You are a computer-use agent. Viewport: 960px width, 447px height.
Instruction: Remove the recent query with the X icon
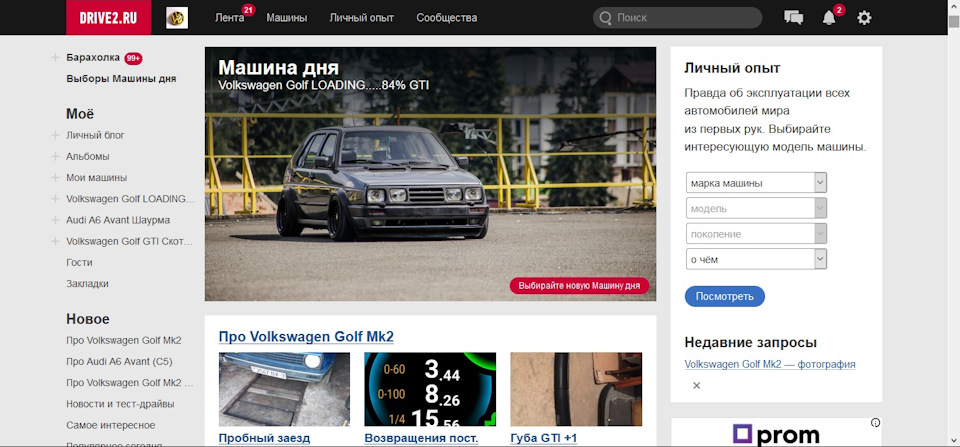coord(696,385)
